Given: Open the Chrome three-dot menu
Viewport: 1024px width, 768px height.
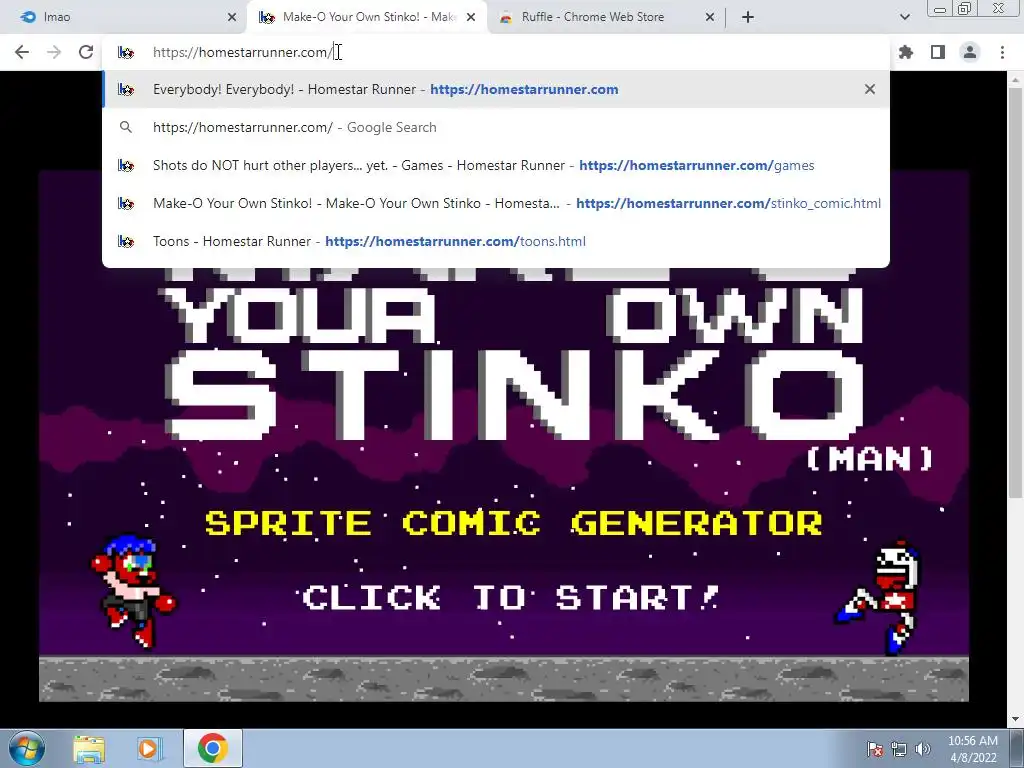Looking at the screenshot, I should click(1002, 52).
